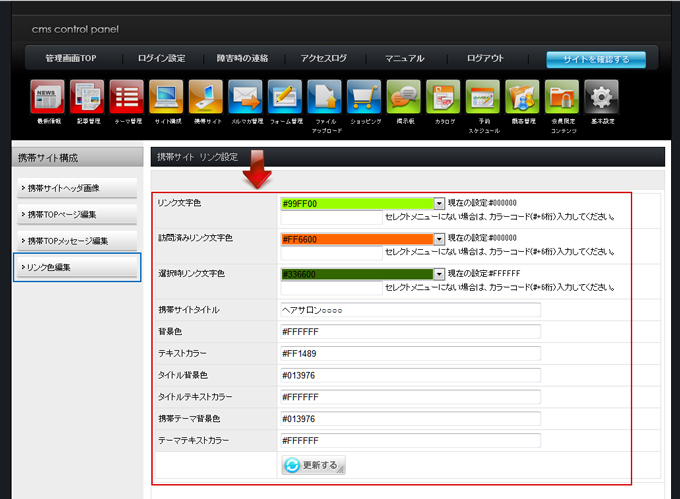Click the サイト構成 laptop icon

point(166,97)
